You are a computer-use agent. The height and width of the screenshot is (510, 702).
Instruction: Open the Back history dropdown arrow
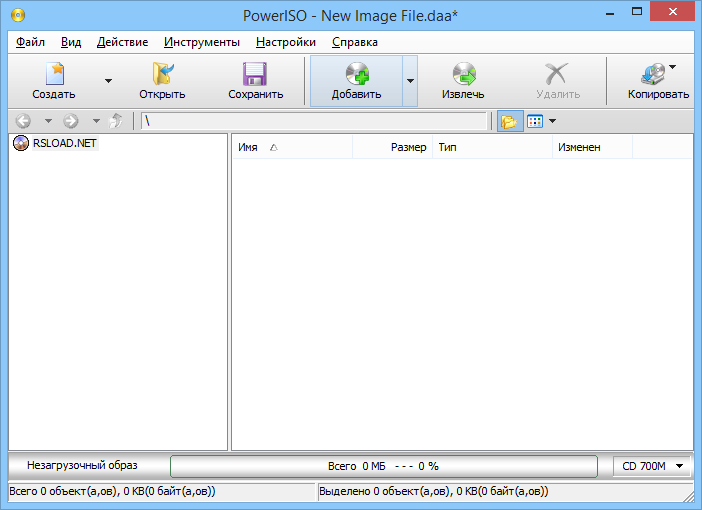point(48,121)
